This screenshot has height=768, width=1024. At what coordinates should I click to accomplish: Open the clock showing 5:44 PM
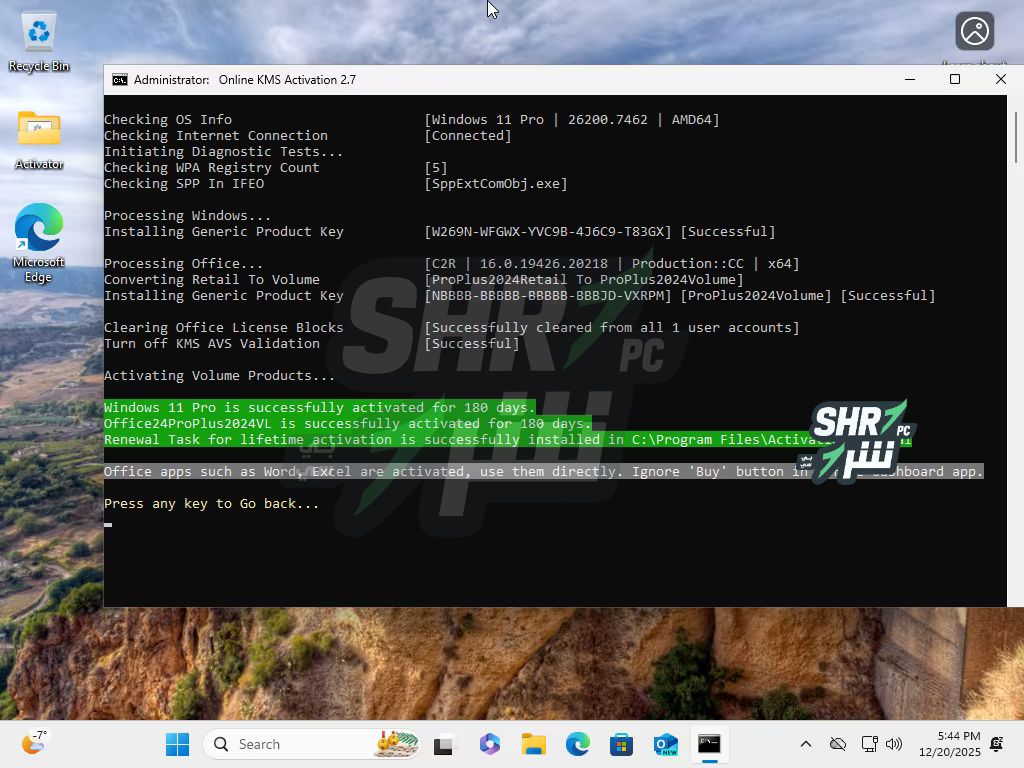950,744
